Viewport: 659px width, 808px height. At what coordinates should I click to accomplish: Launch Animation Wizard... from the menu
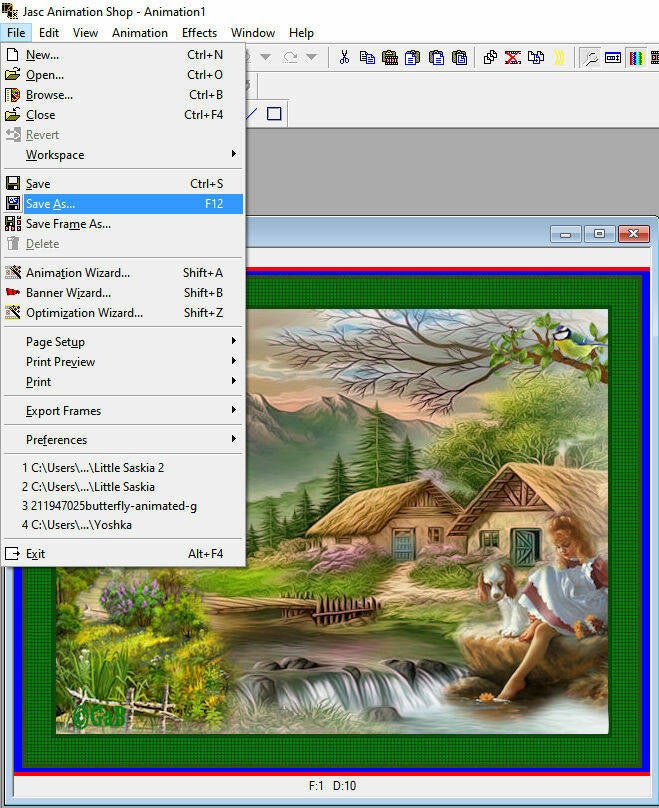click(123, 273)
